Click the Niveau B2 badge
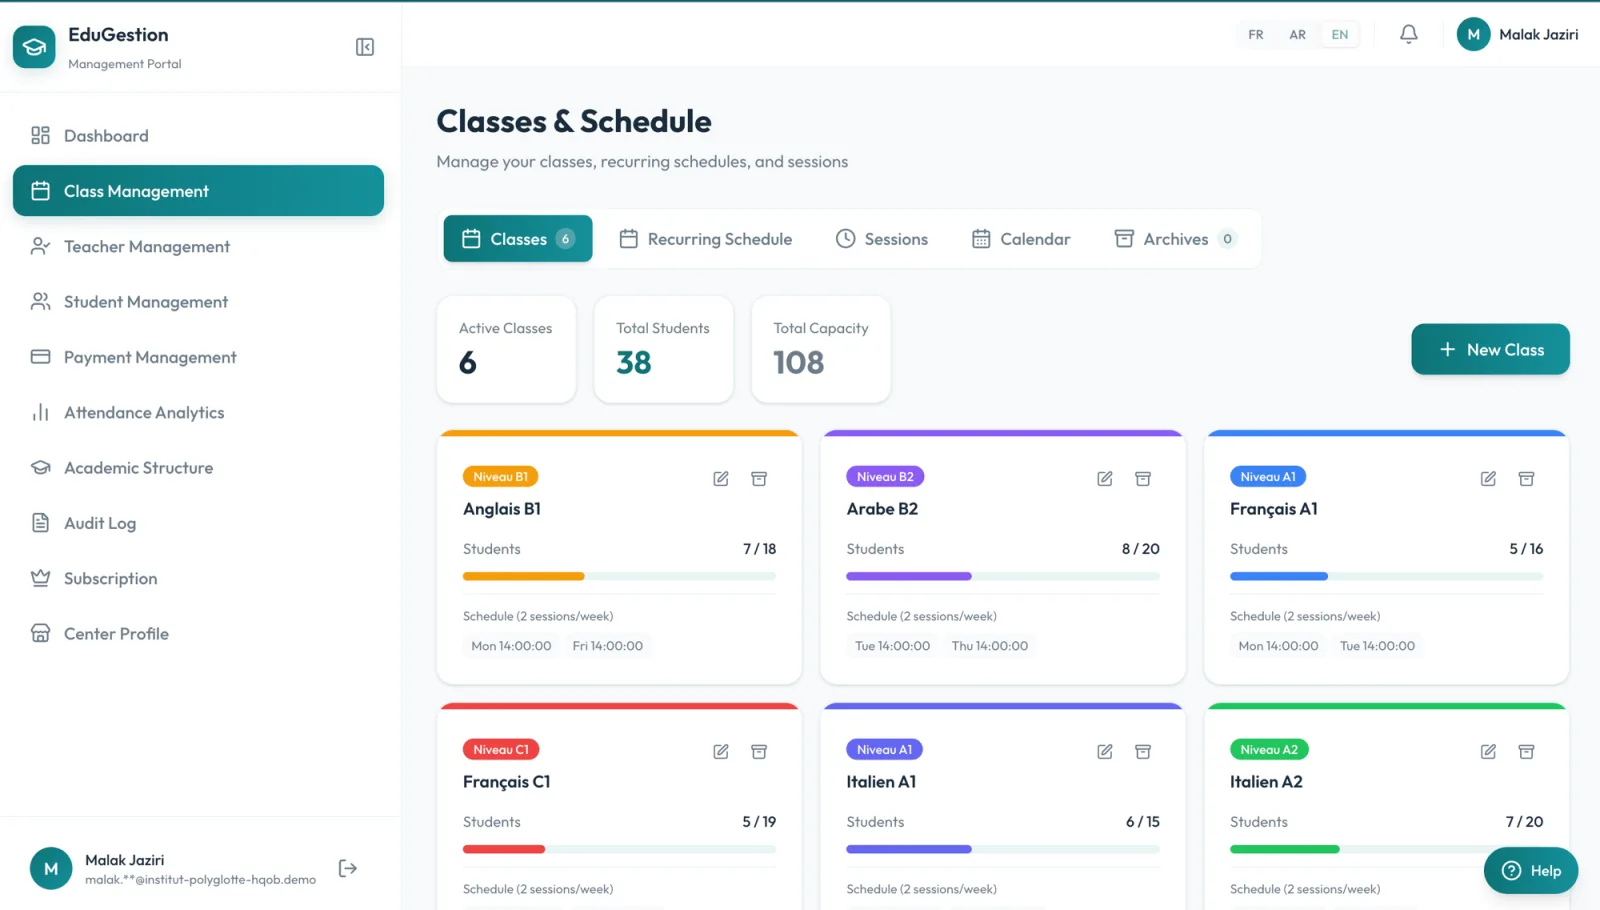 click(885, 477)
